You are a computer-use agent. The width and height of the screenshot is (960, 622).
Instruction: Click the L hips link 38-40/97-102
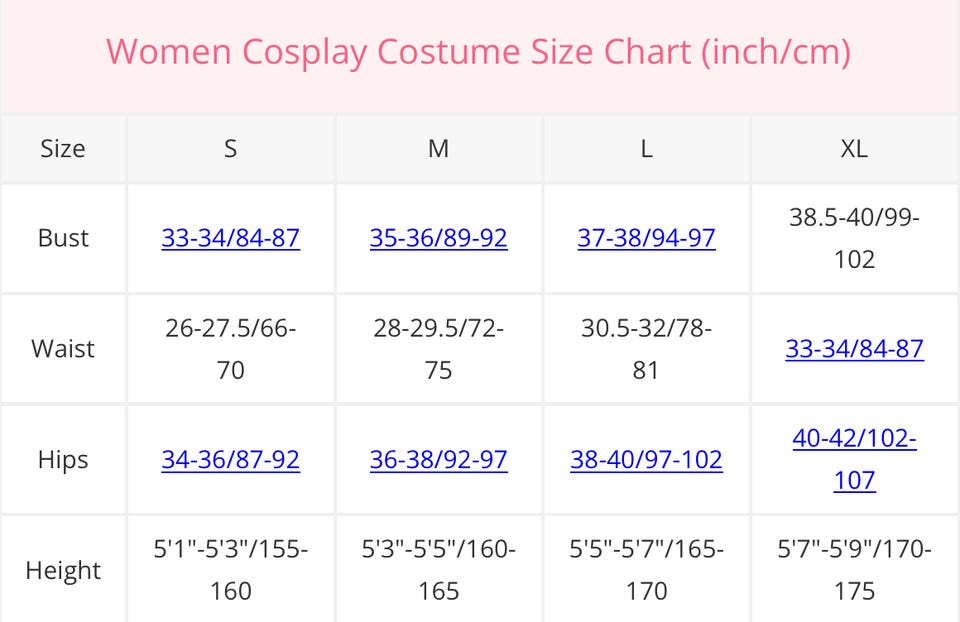coord(646,459)
